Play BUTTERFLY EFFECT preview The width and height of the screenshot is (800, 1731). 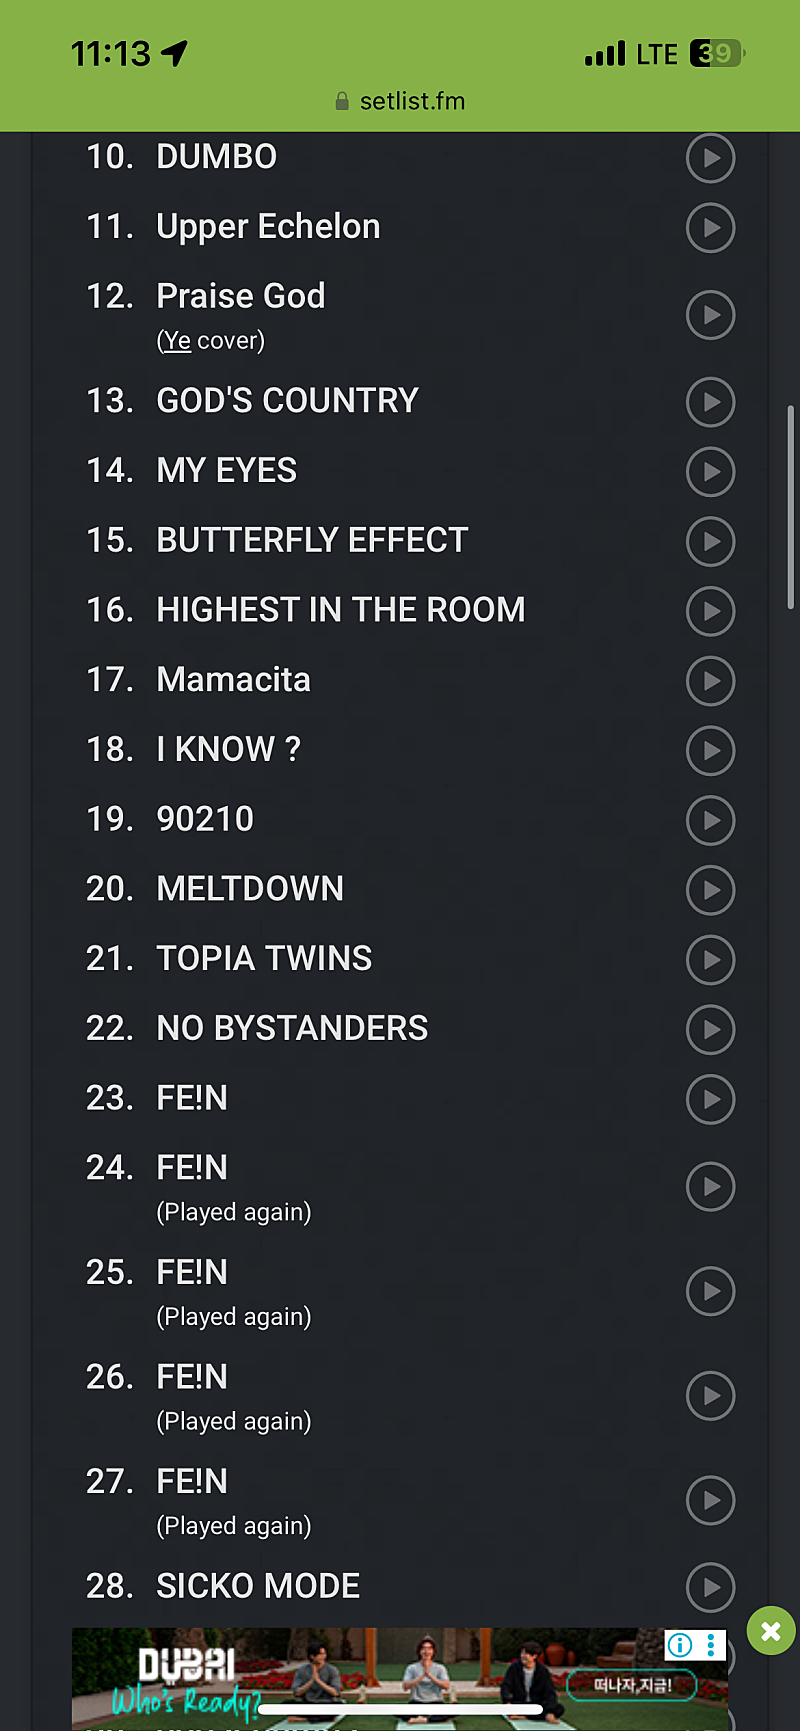pyautogui.click(x=711, y=542)
